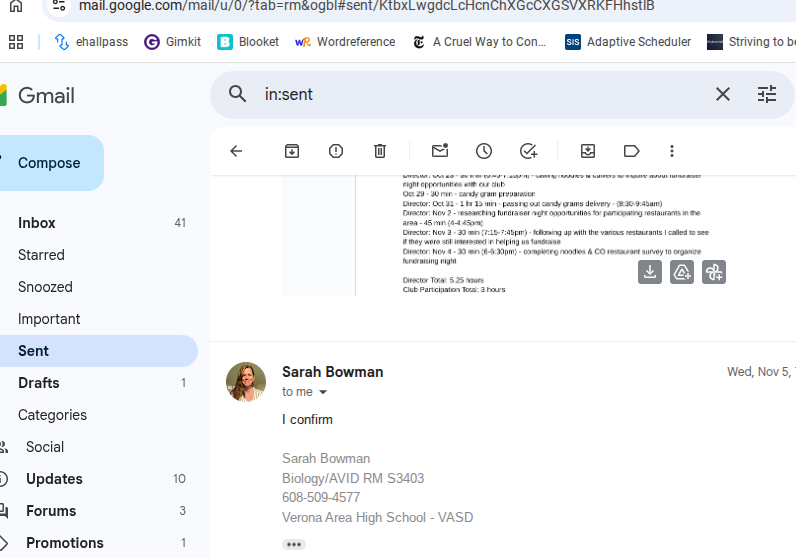Screen dimensions: 796x558
Task: Click the Gmail logo
Action: (38, 95)
